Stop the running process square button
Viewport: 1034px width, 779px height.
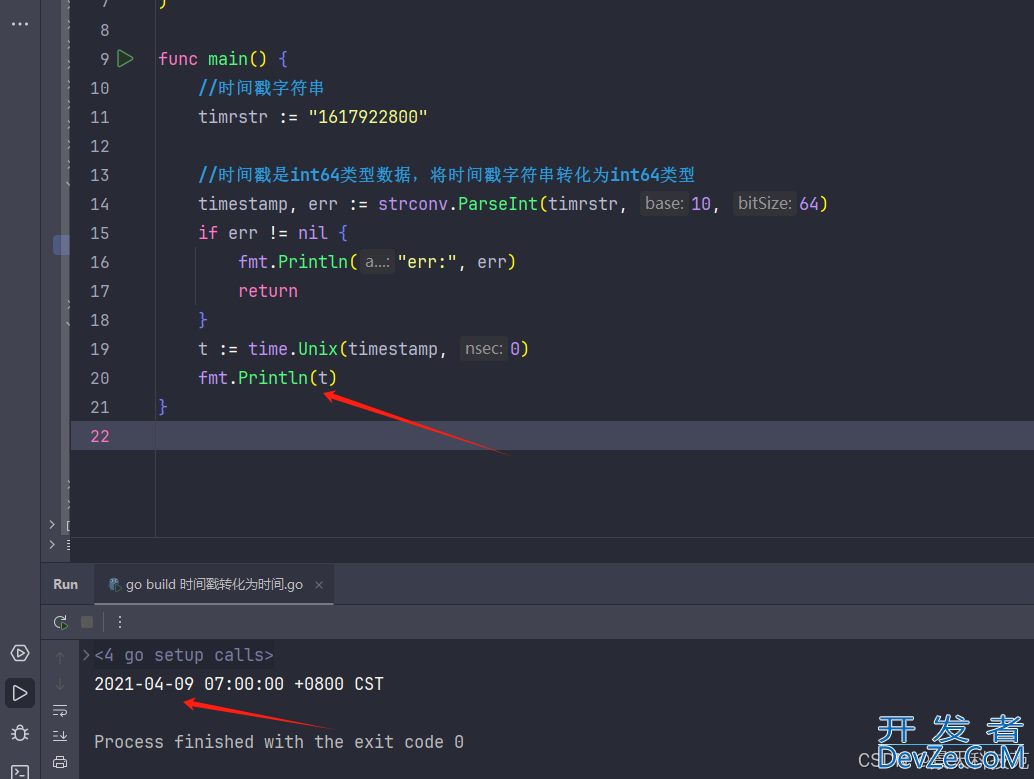87,622
